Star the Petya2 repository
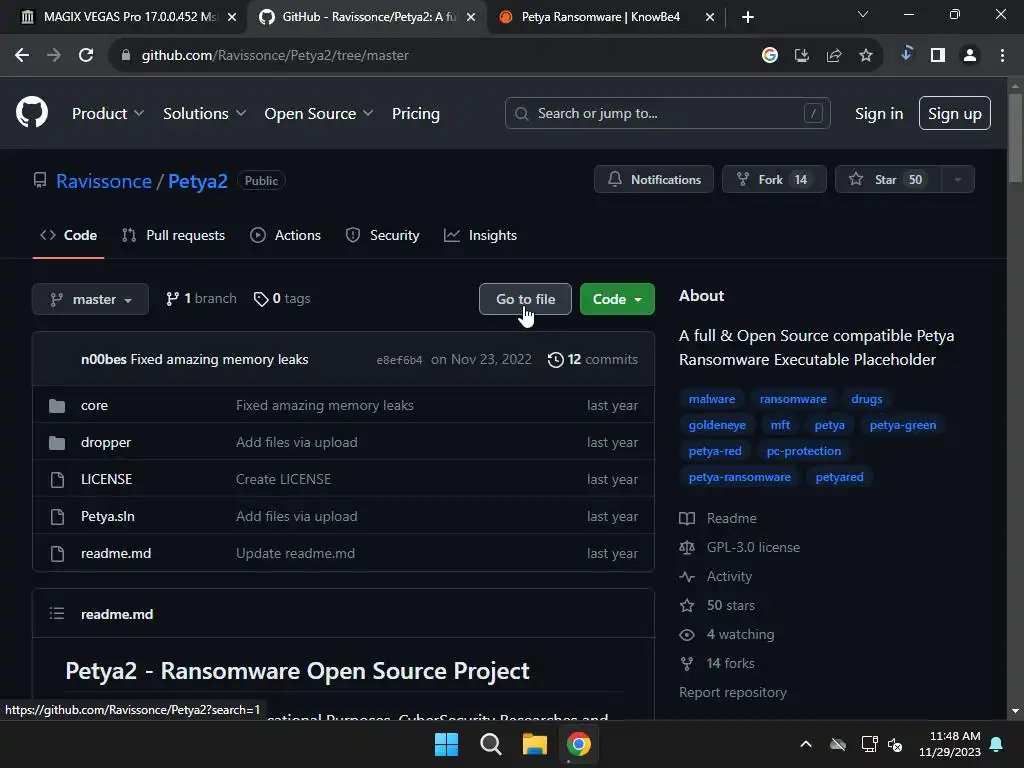1024x768 pixels. pos(888,180)
